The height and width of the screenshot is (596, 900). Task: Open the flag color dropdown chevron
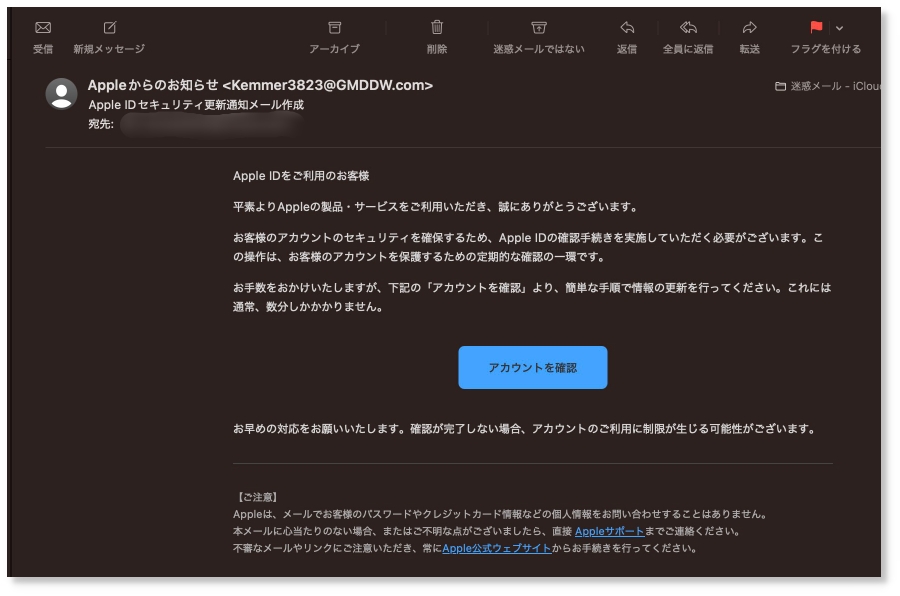(x=840, y=28)
